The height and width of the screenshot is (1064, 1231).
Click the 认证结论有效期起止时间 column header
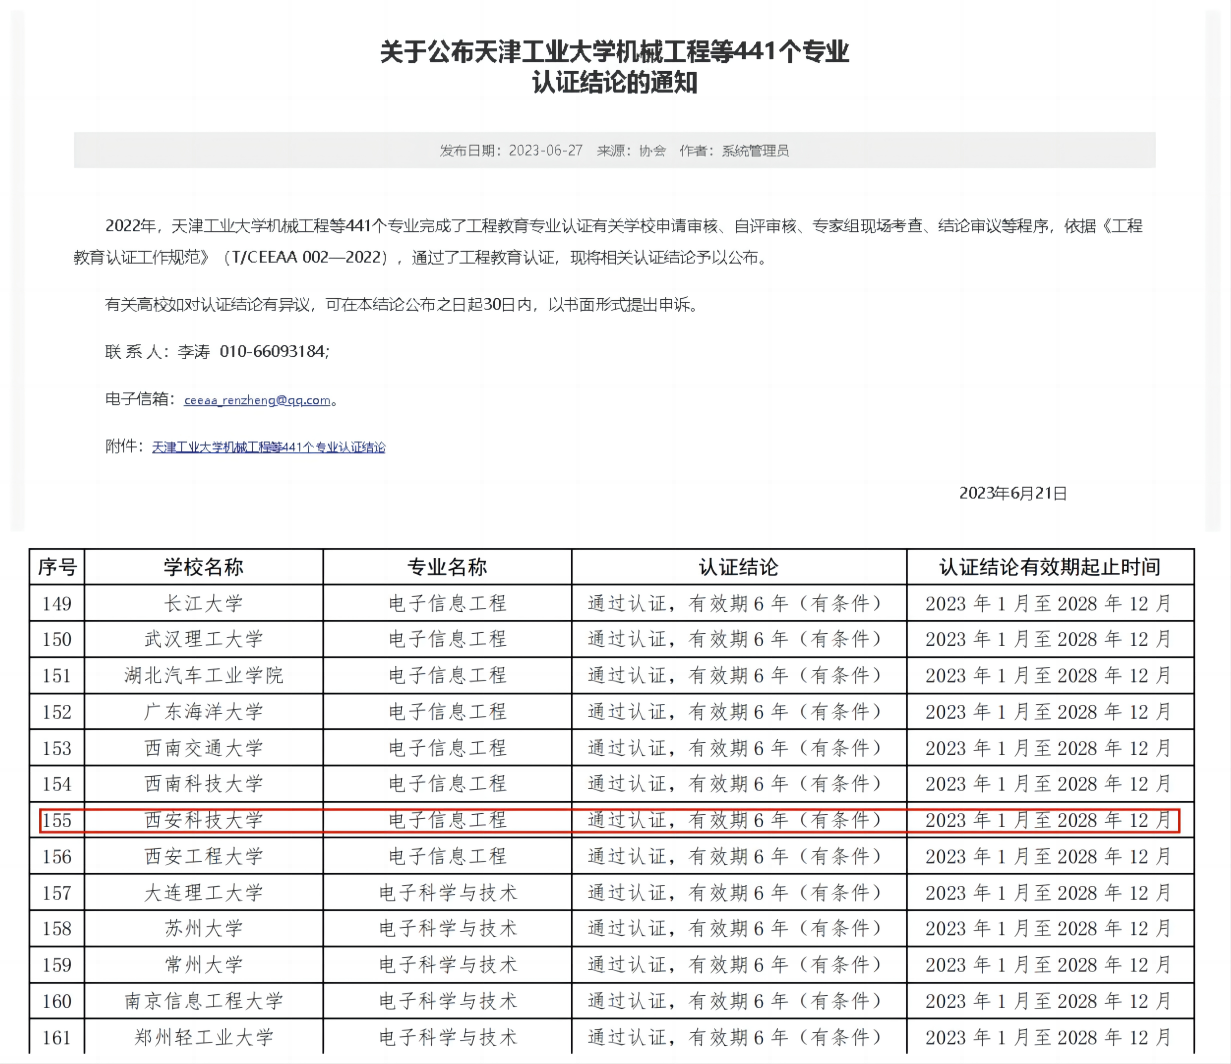1049,567
